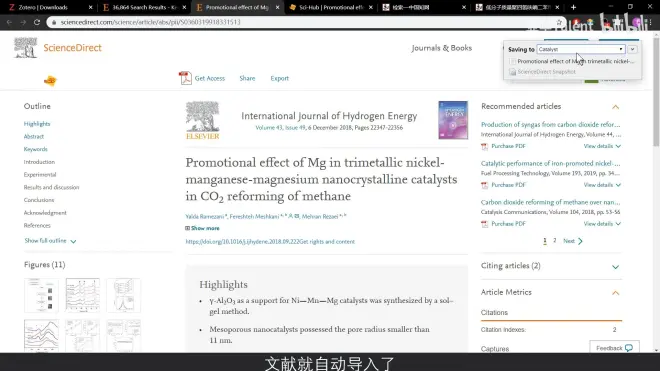Viewport: 660px width, 371px height.
Task: Click the Share button
Action: tap(247, 78)
